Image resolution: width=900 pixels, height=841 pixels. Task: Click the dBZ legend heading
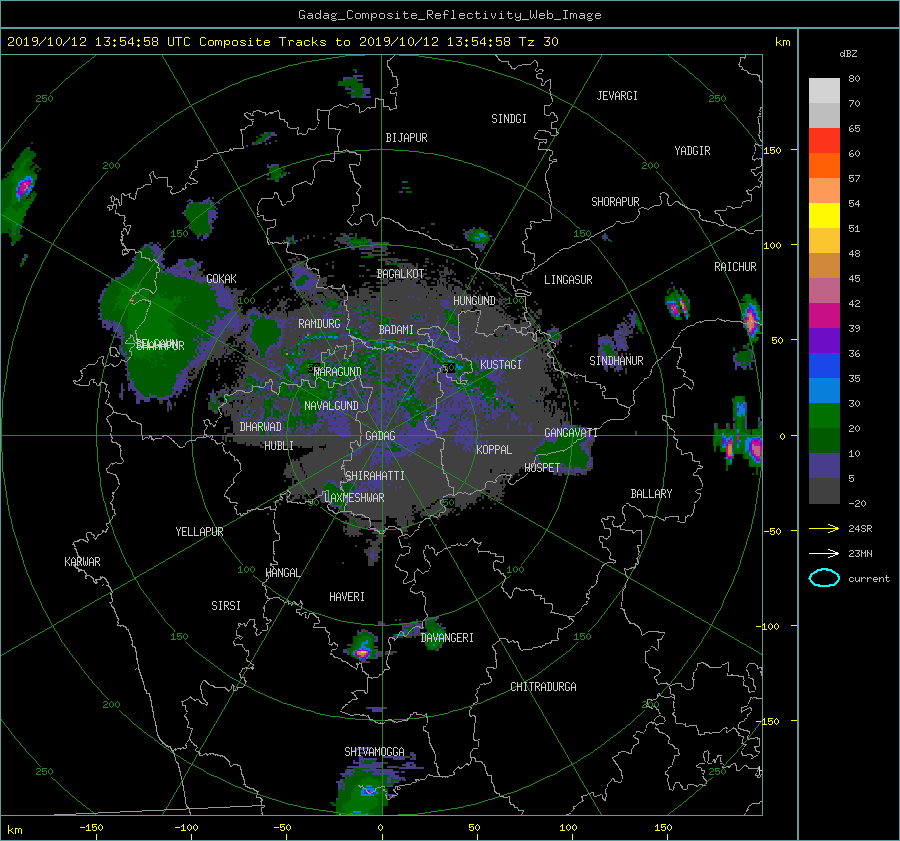tap(848, 54)
